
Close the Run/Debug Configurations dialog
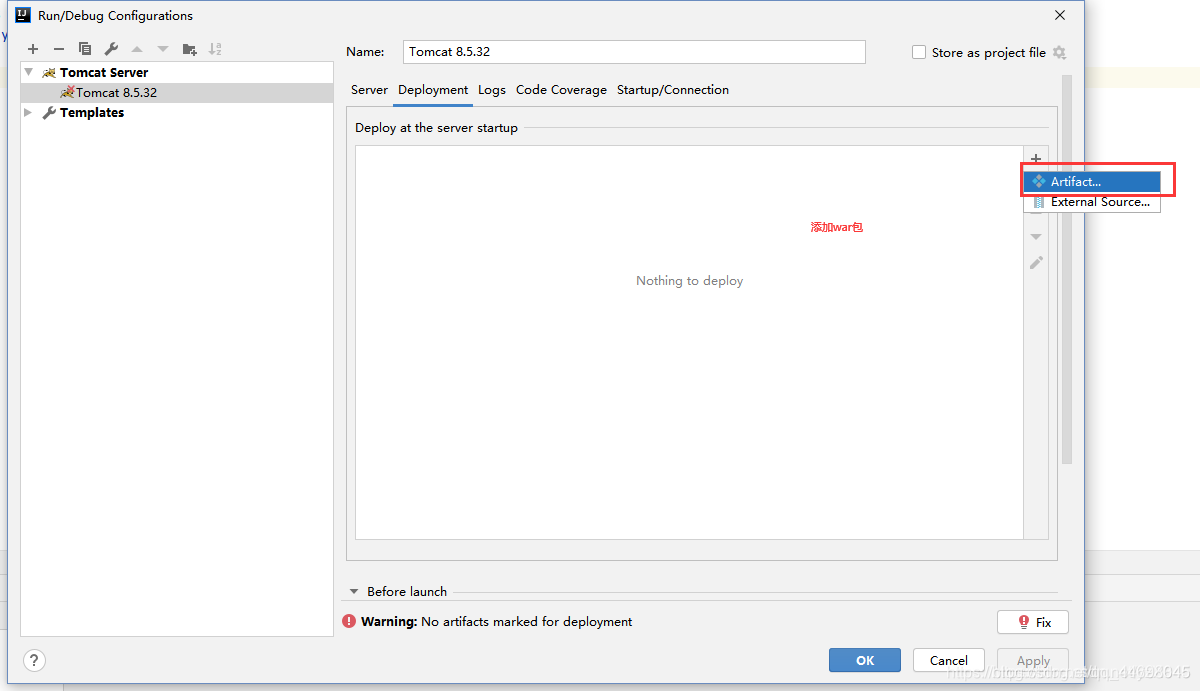click(1060, 15)
